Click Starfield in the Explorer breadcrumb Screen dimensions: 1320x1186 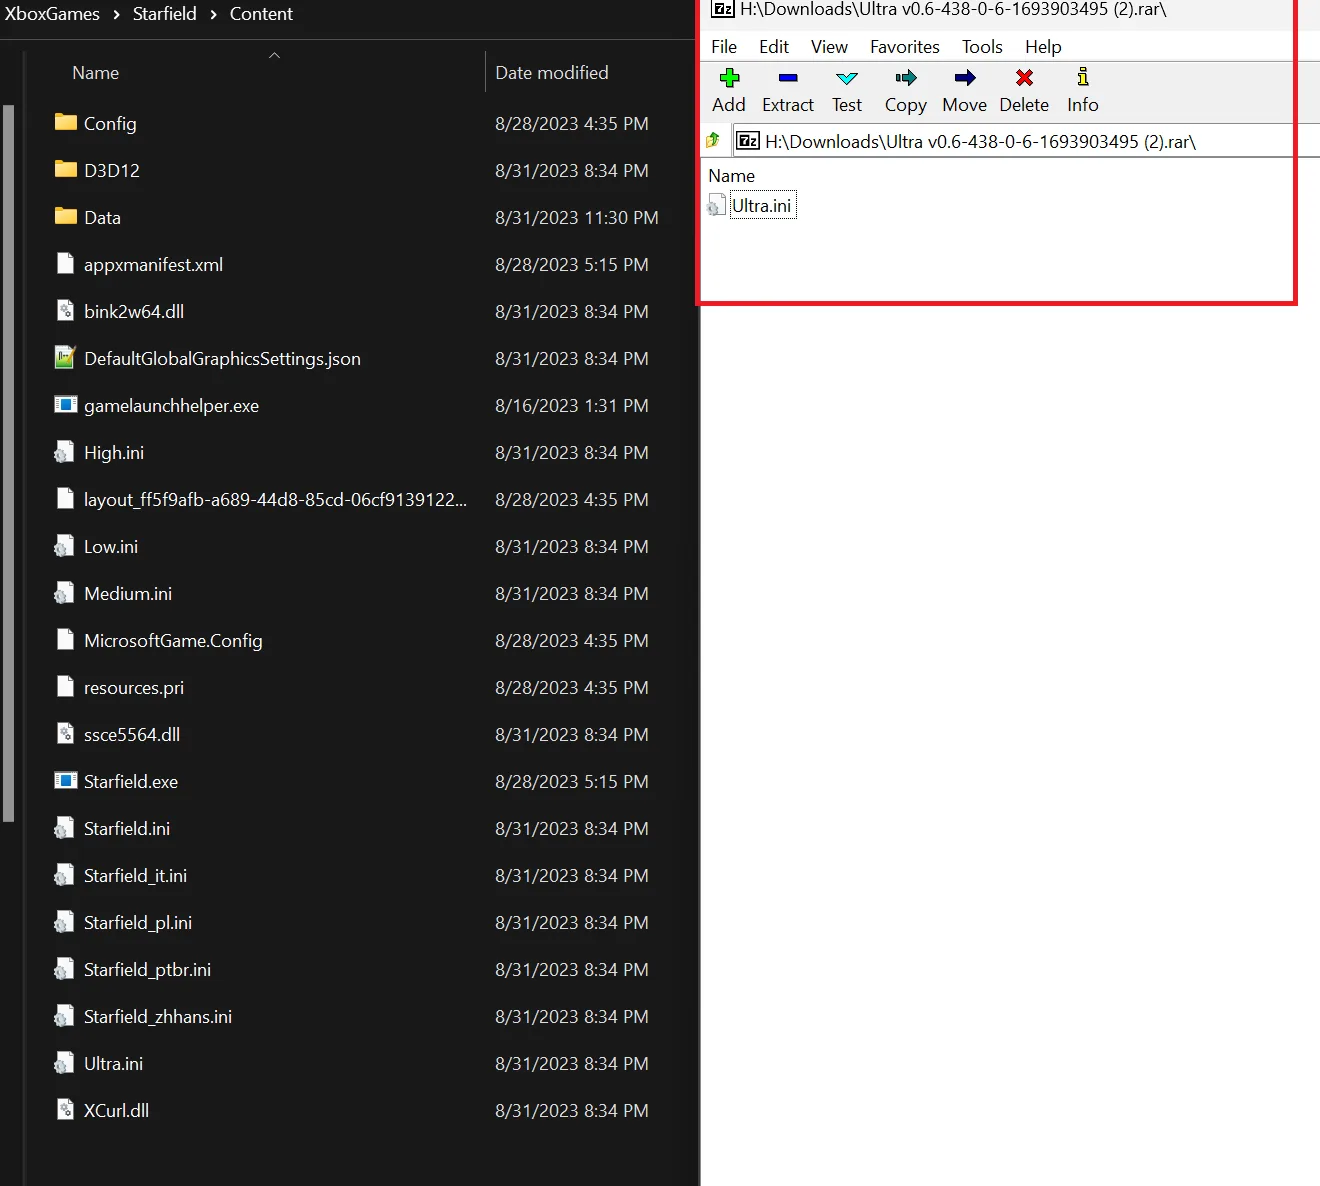(165, 14)
